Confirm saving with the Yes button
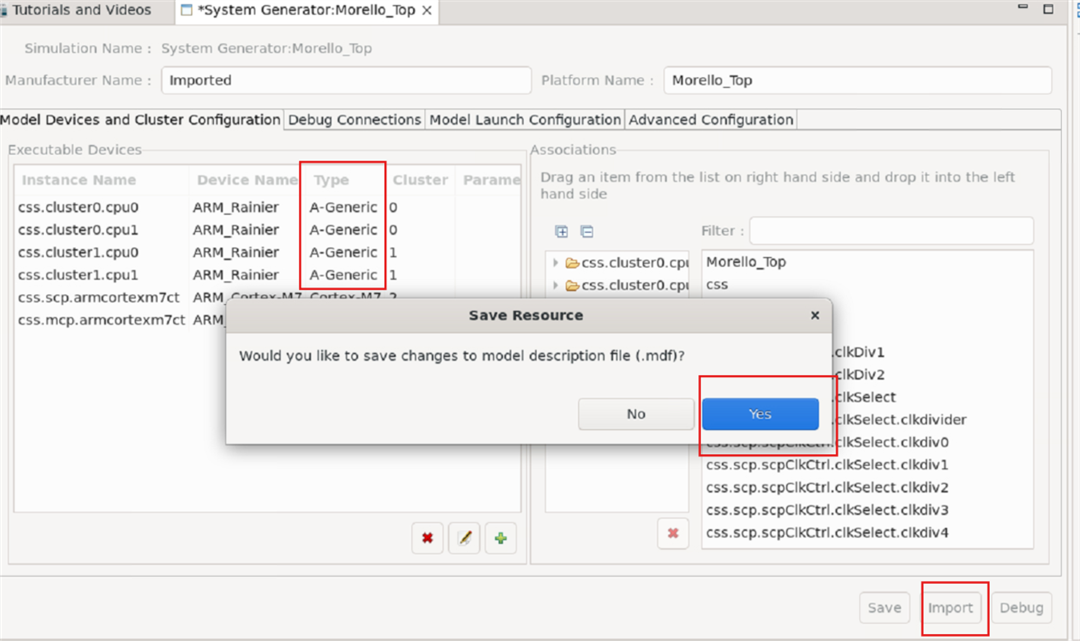The height and width of the screenshot is (641, 1080). (x=760, y=414)
